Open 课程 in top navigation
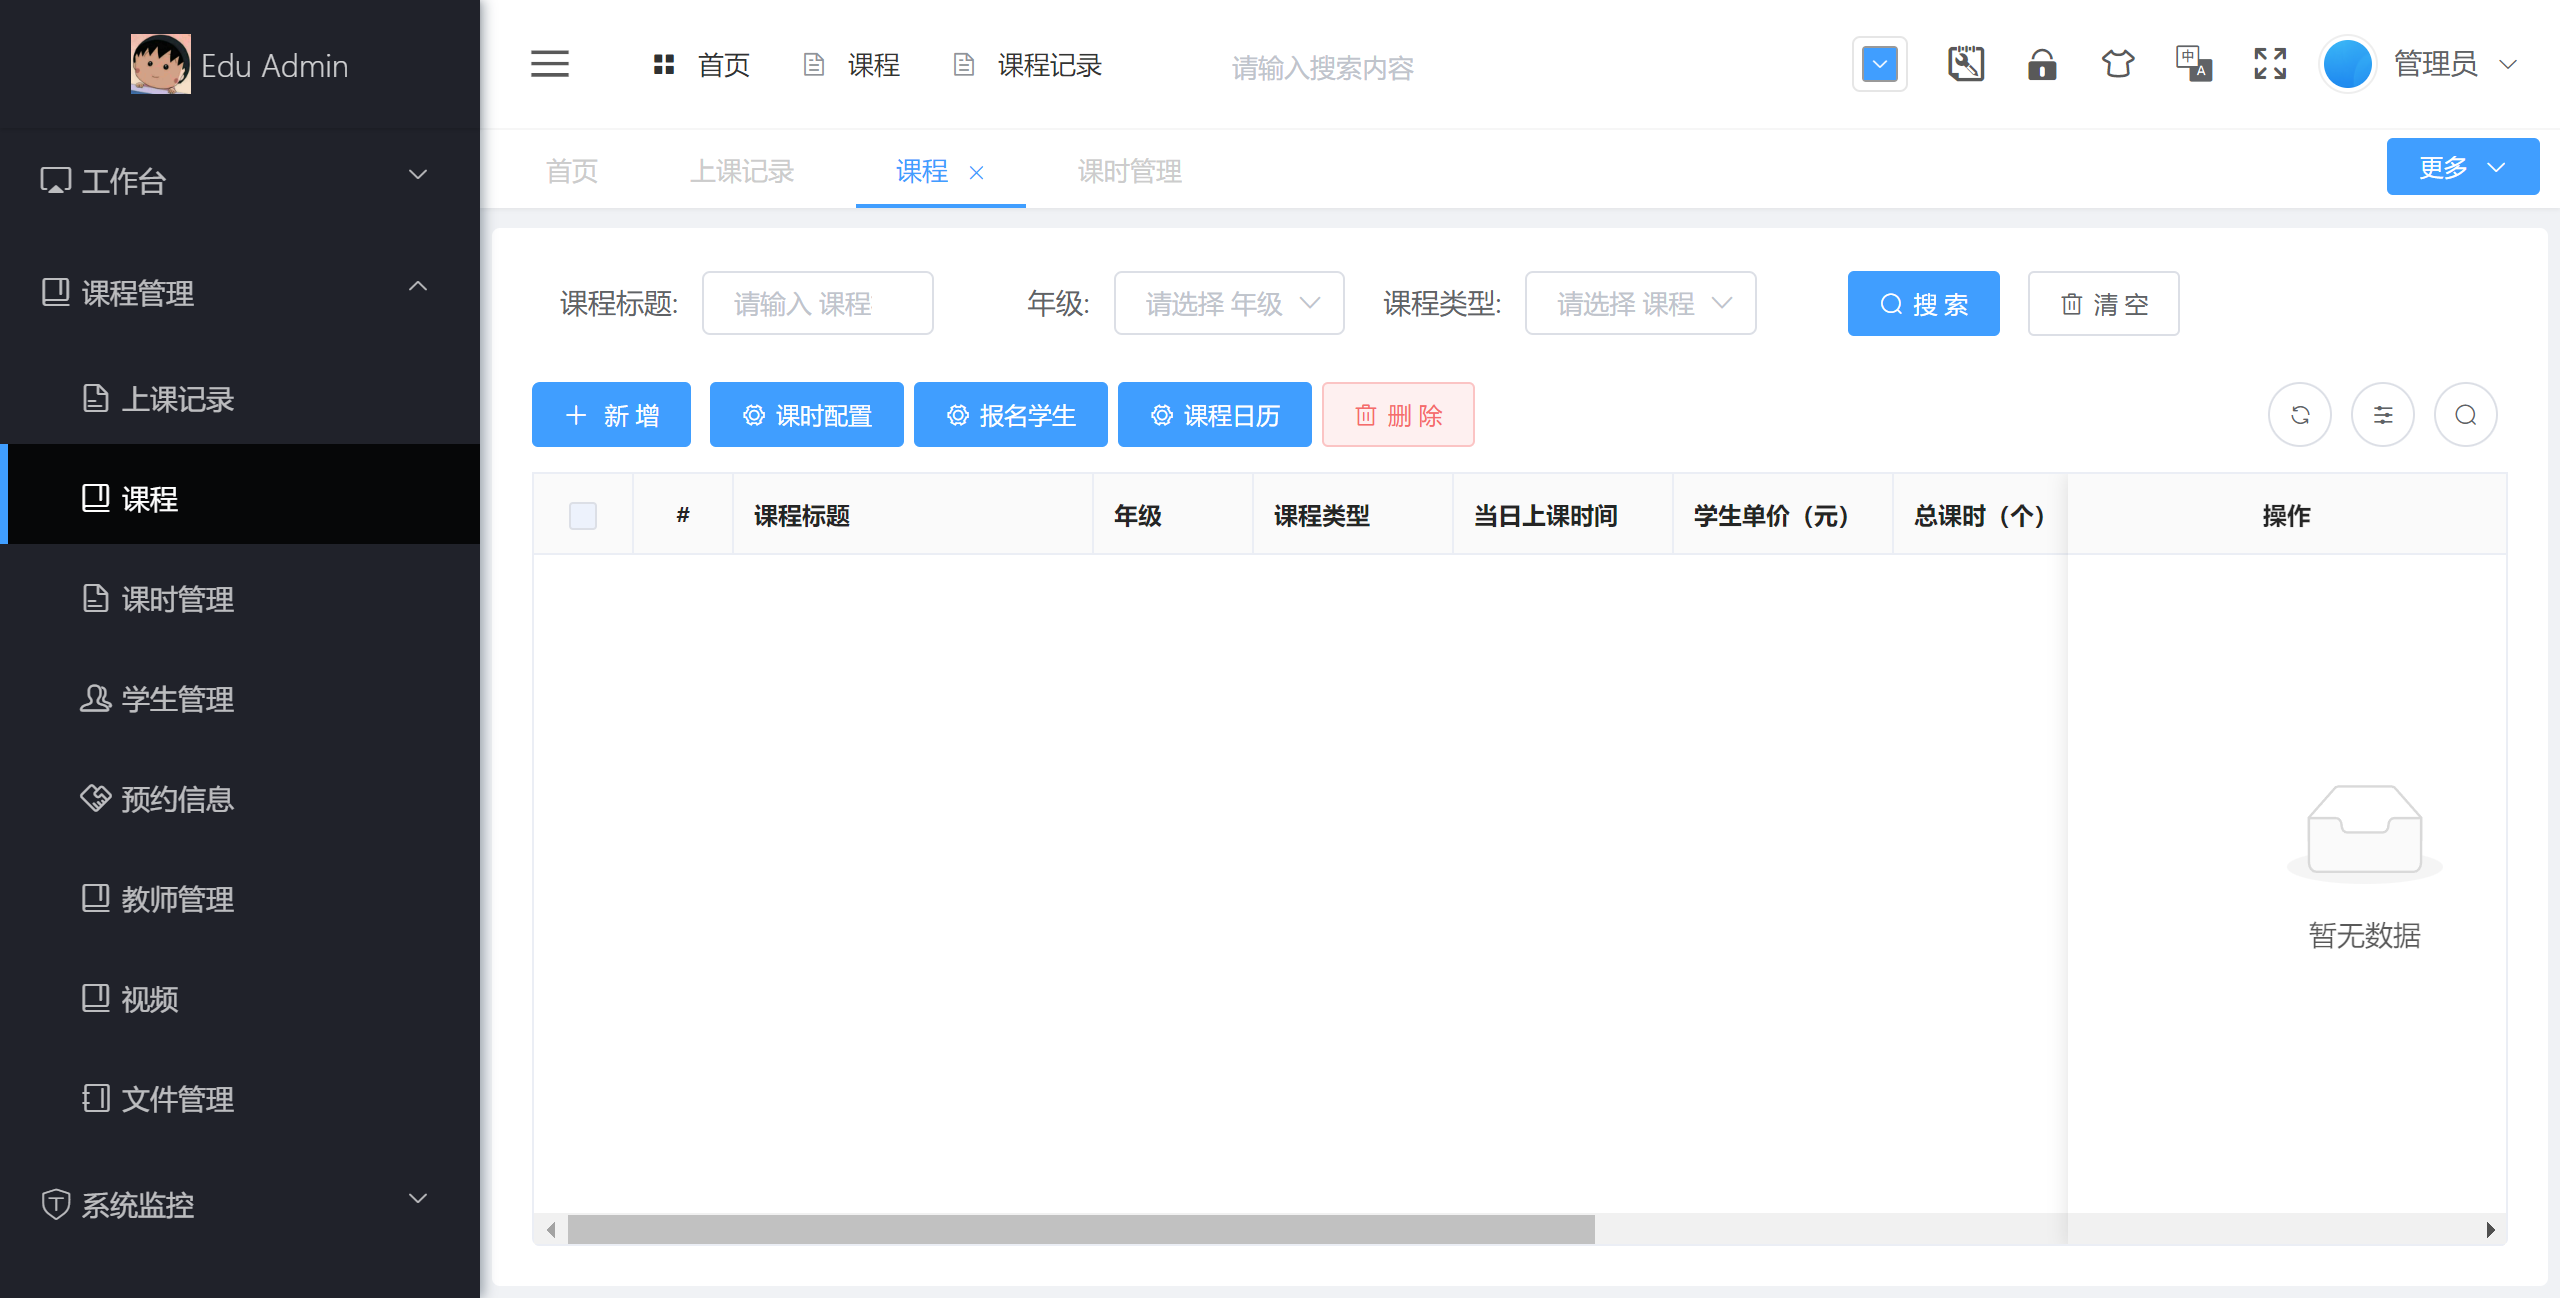The image size is (2560, 1298). (852, 65)
